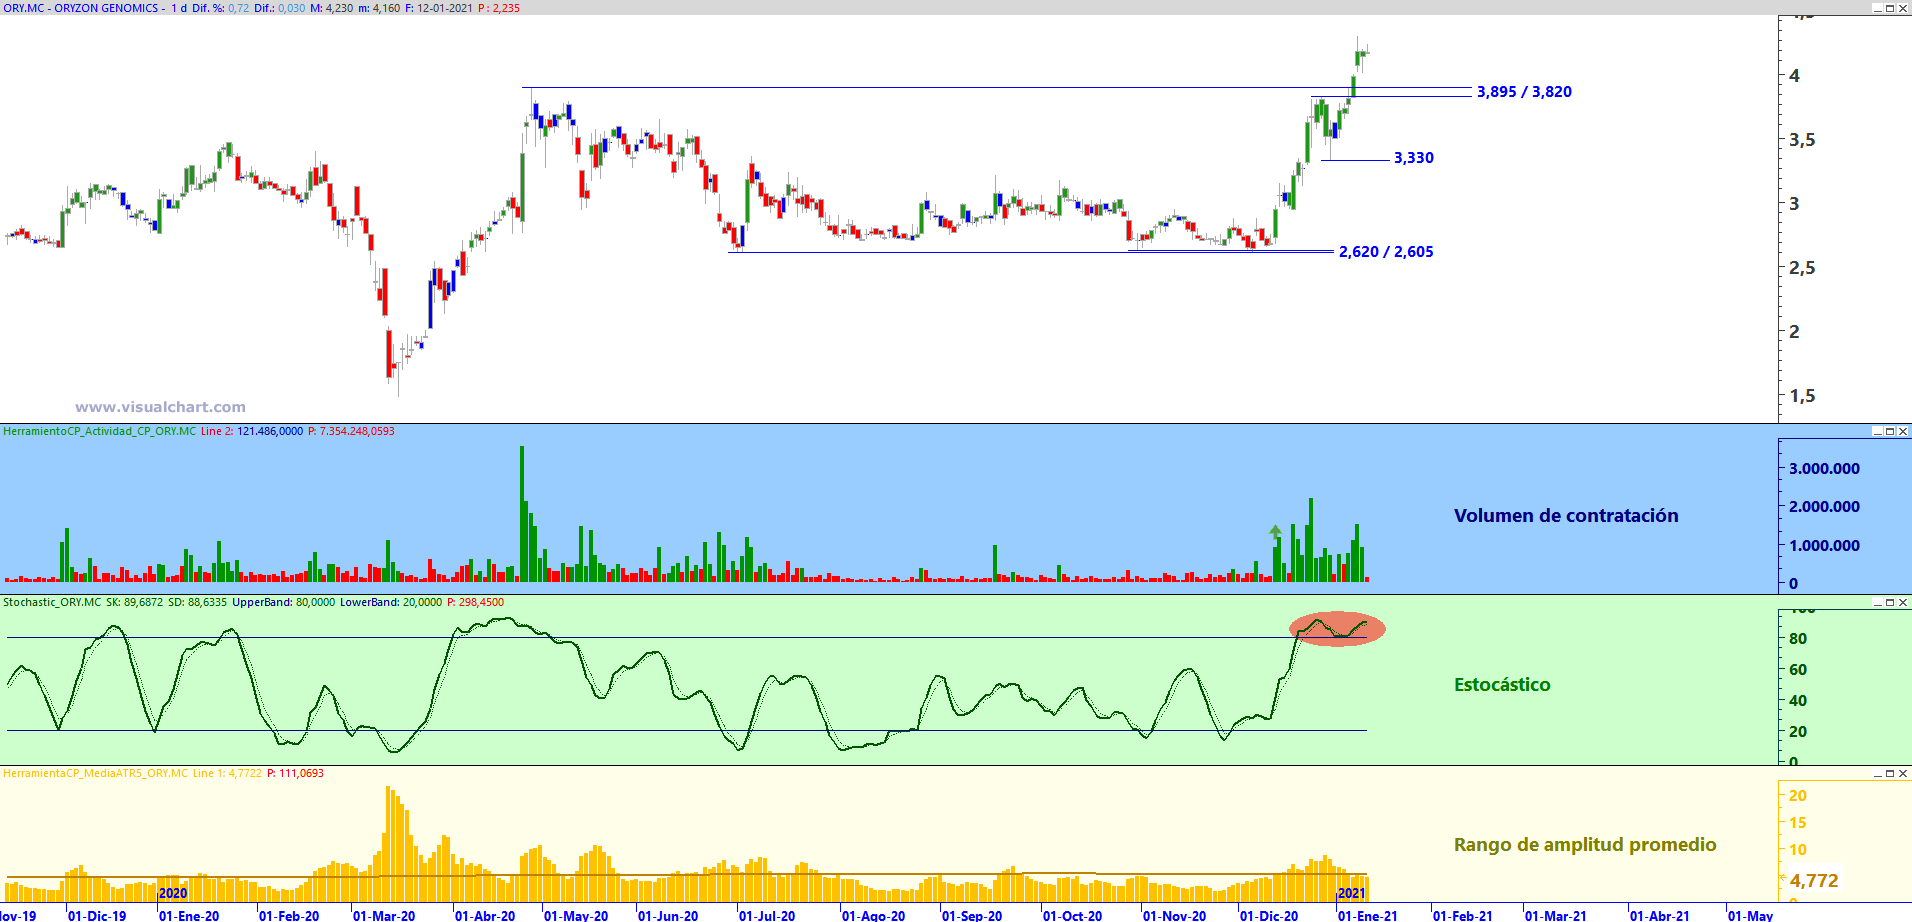Viewport: 1912px width, 922px height.
Task: Click the 'HerramientoCP_Actividad_CP_ORY.MC' indicator name
Action: tap(100, 432)
